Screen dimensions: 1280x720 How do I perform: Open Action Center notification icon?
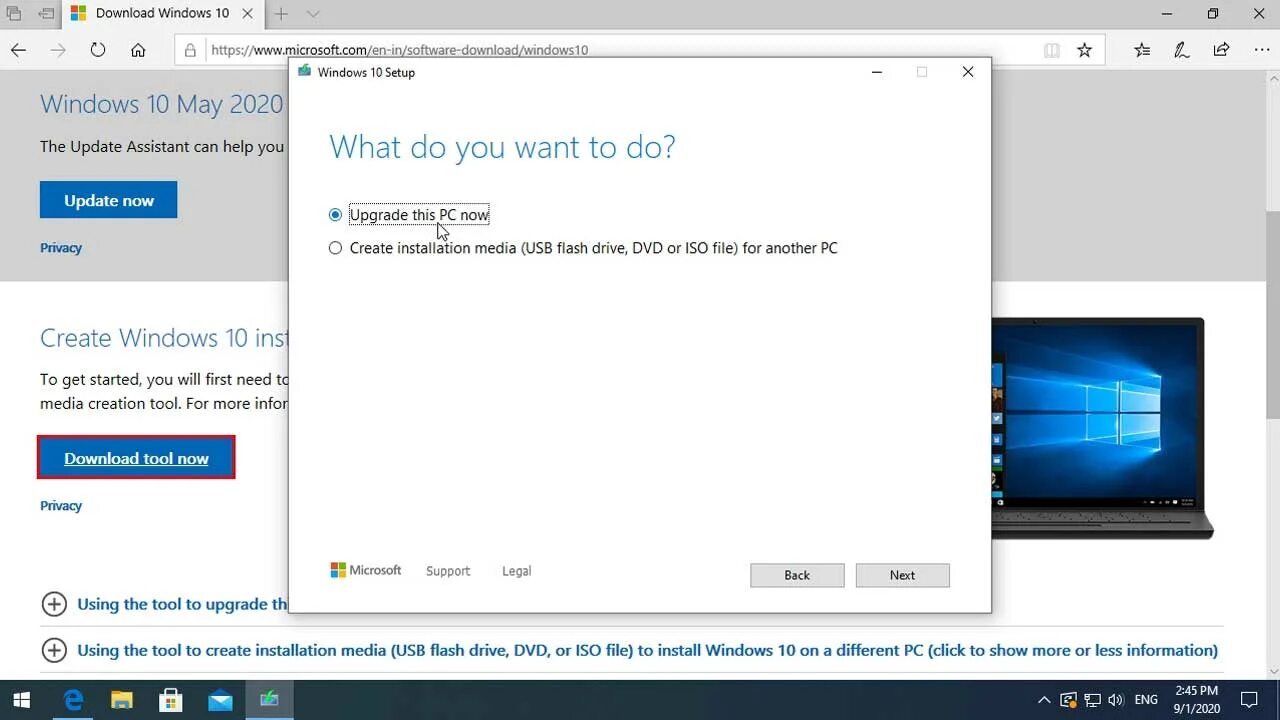coord(1249,700)
